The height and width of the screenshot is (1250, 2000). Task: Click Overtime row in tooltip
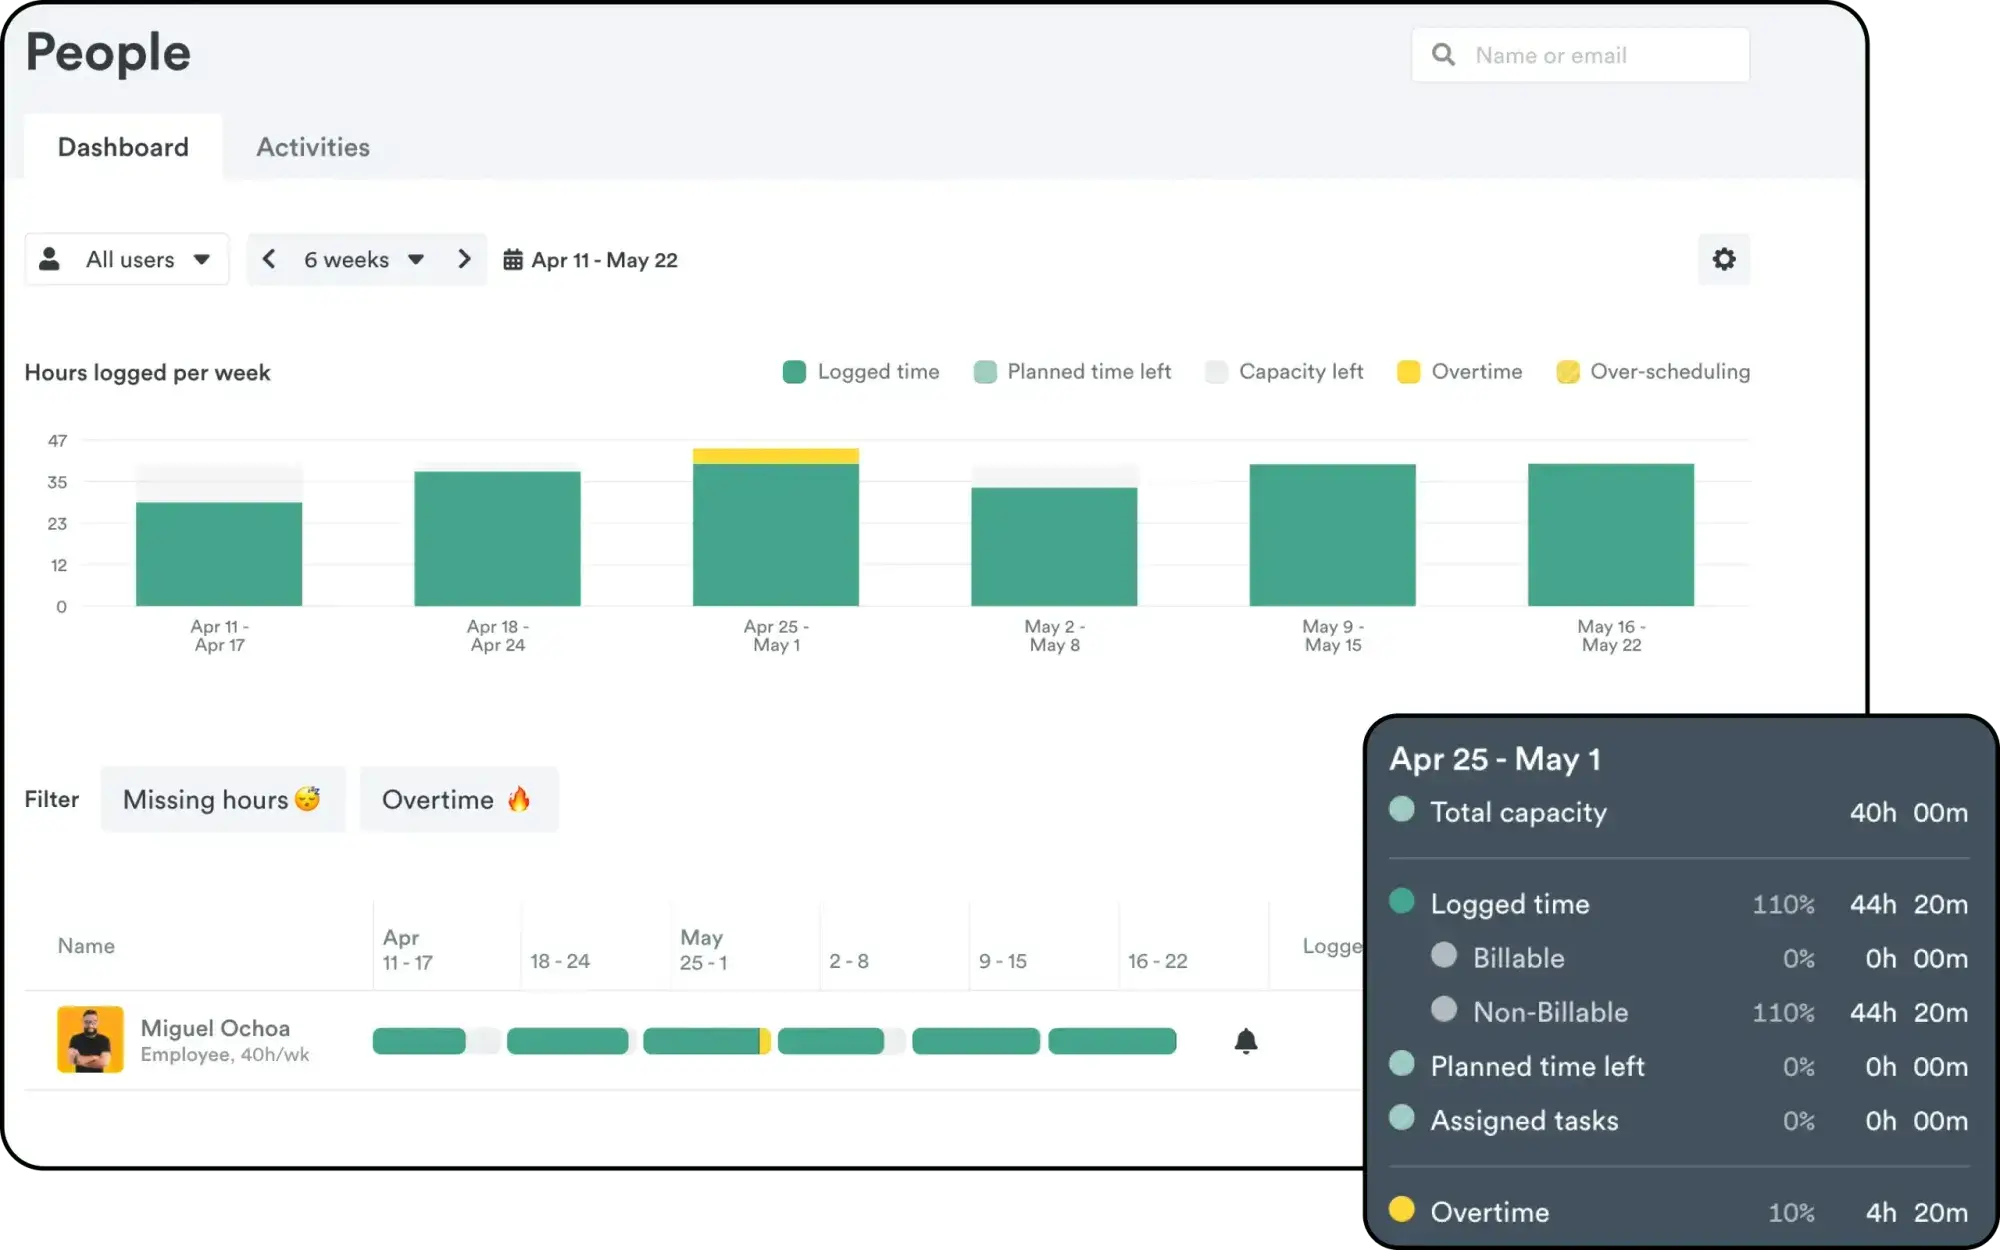coord(1679,1212)
